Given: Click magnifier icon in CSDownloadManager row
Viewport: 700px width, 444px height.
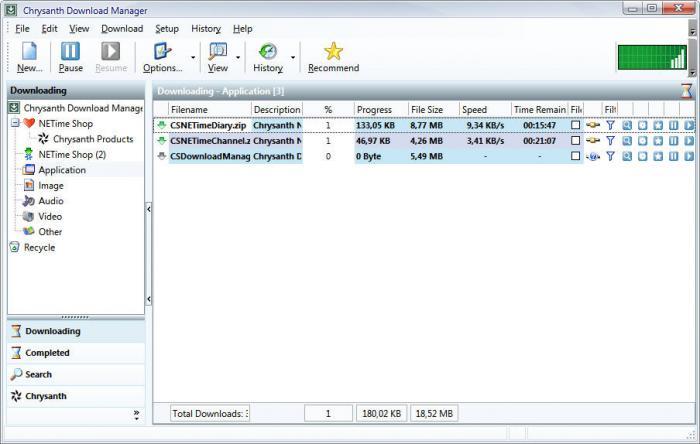Looking at the screenshot, I should click(627, 157).
